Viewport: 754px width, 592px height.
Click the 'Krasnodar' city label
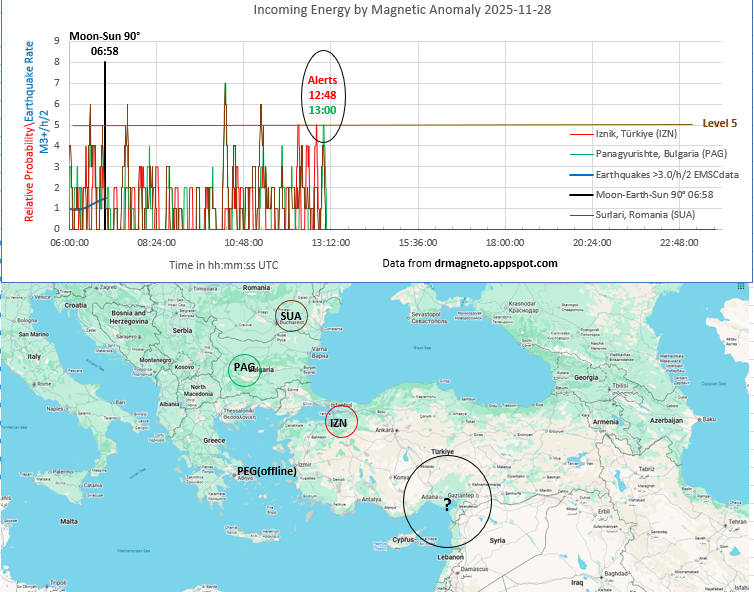[522, 307]
